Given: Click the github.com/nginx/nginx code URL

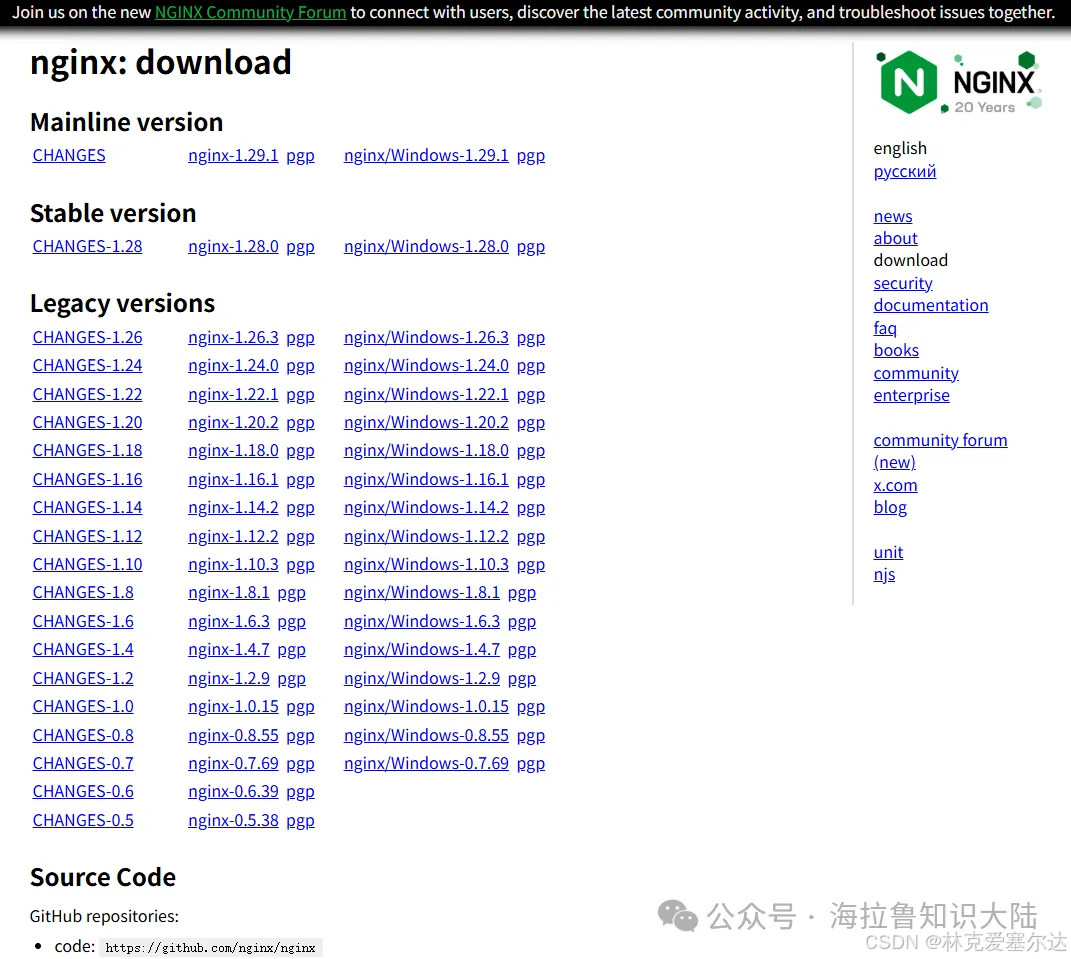Looking at the screenshot, I should pos(210,947).
